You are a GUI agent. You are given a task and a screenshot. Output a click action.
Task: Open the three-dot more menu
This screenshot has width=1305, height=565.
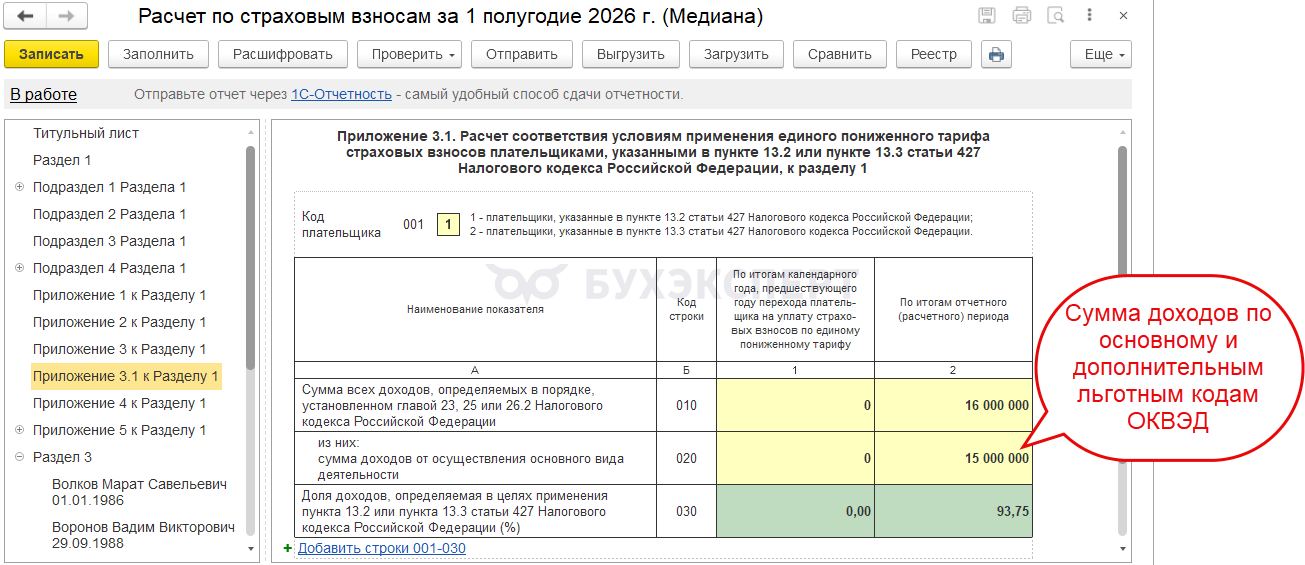pos(1090,16)
